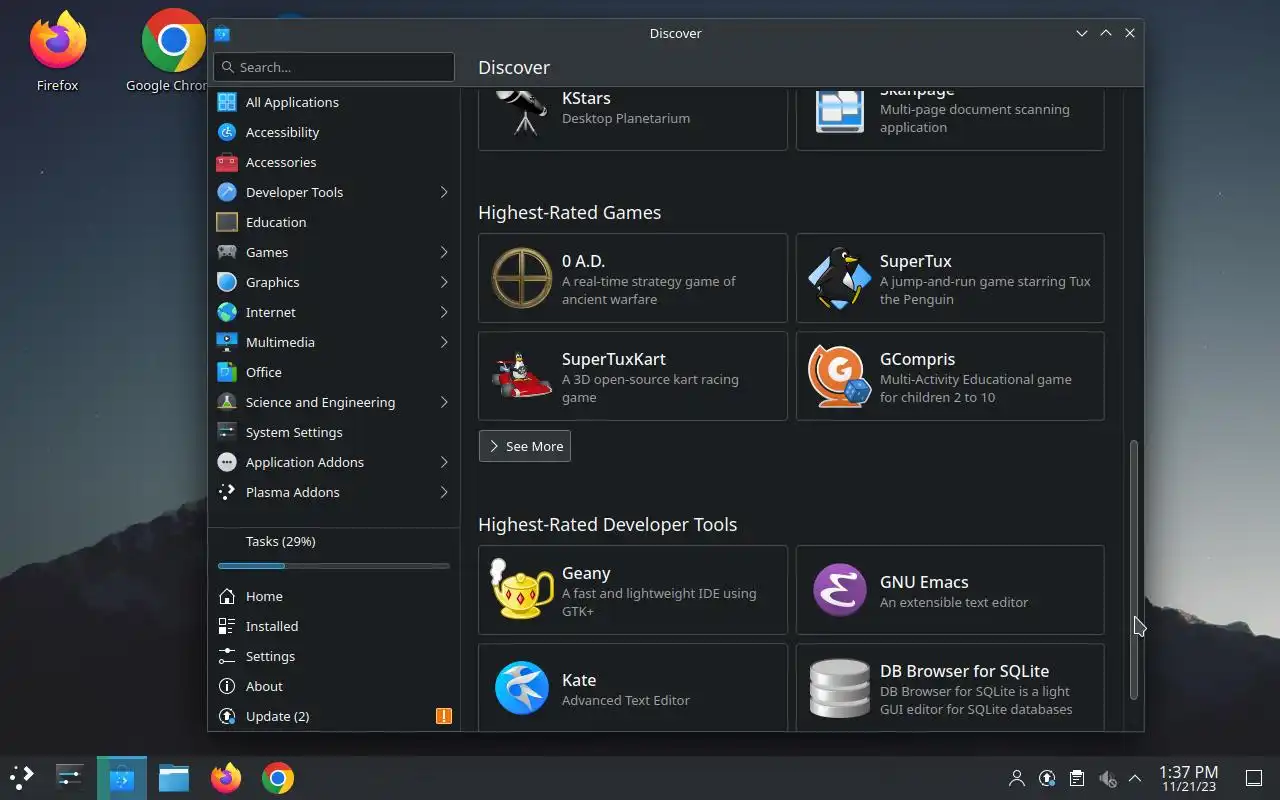Click the Skanpage scanner icon

pos(839,110)
